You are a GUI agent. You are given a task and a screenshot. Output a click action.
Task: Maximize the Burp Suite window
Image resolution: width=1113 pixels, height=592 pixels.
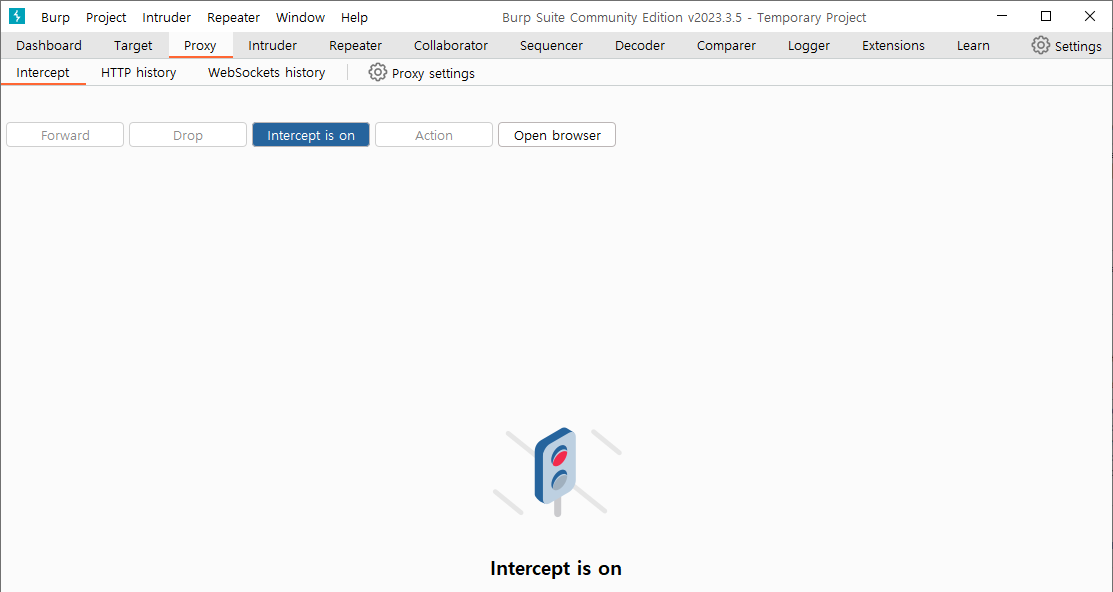click(1046, 16)
